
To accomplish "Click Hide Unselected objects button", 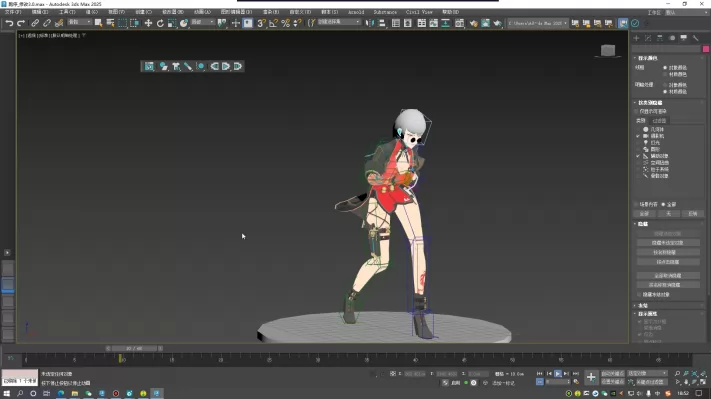I will (668, 243).
